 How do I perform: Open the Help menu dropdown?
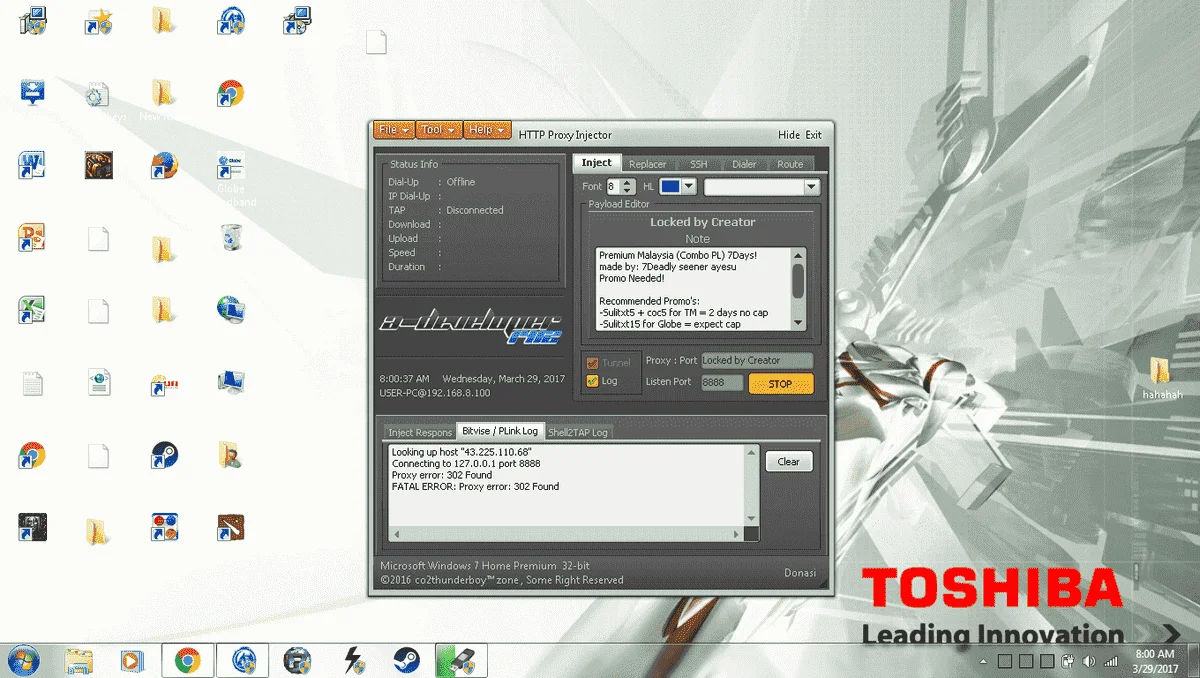487,130
